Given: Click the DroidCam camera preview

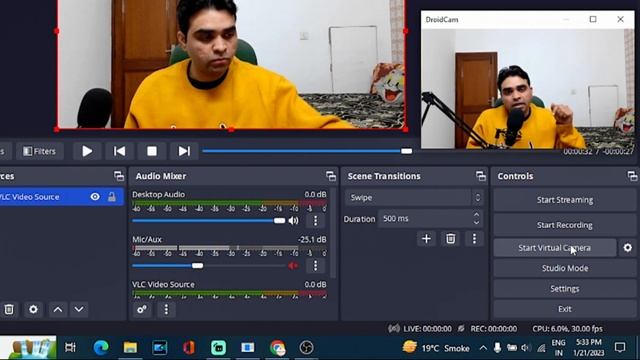Looking at the screenshot, I should coord(528,89).
